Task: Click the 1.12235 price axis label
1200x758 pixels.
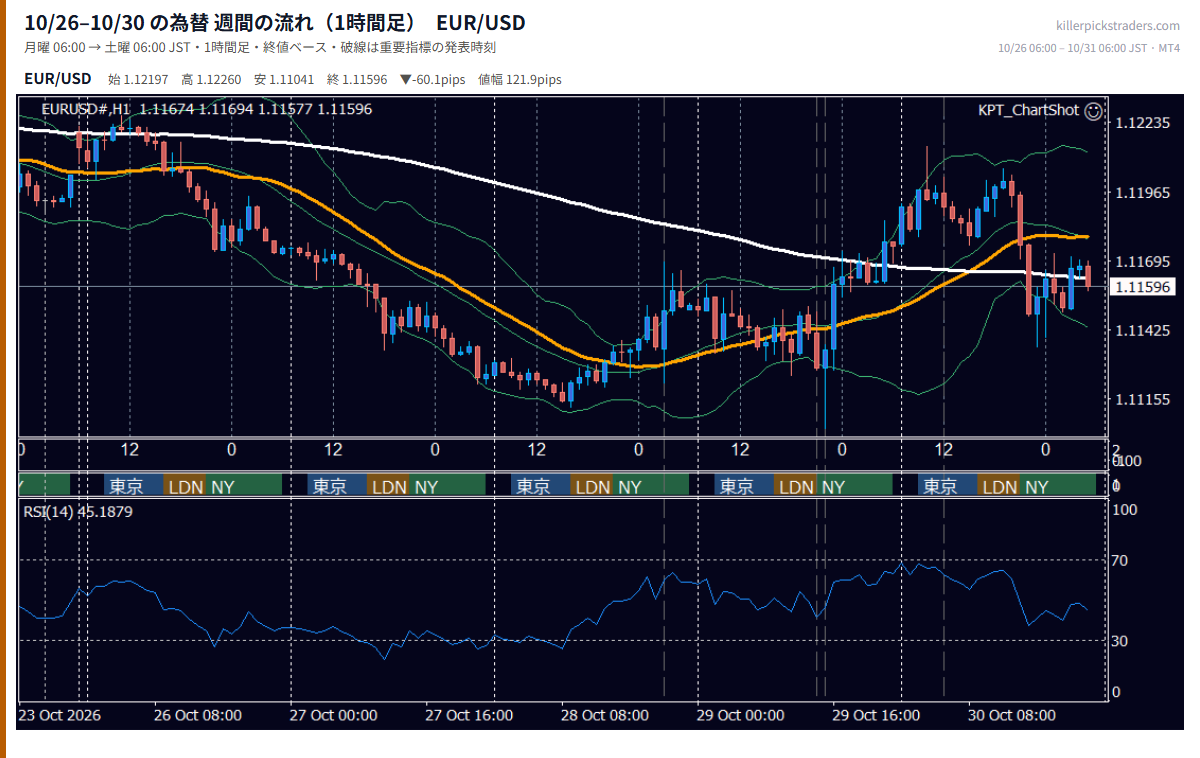Action: coord(1142,123)
